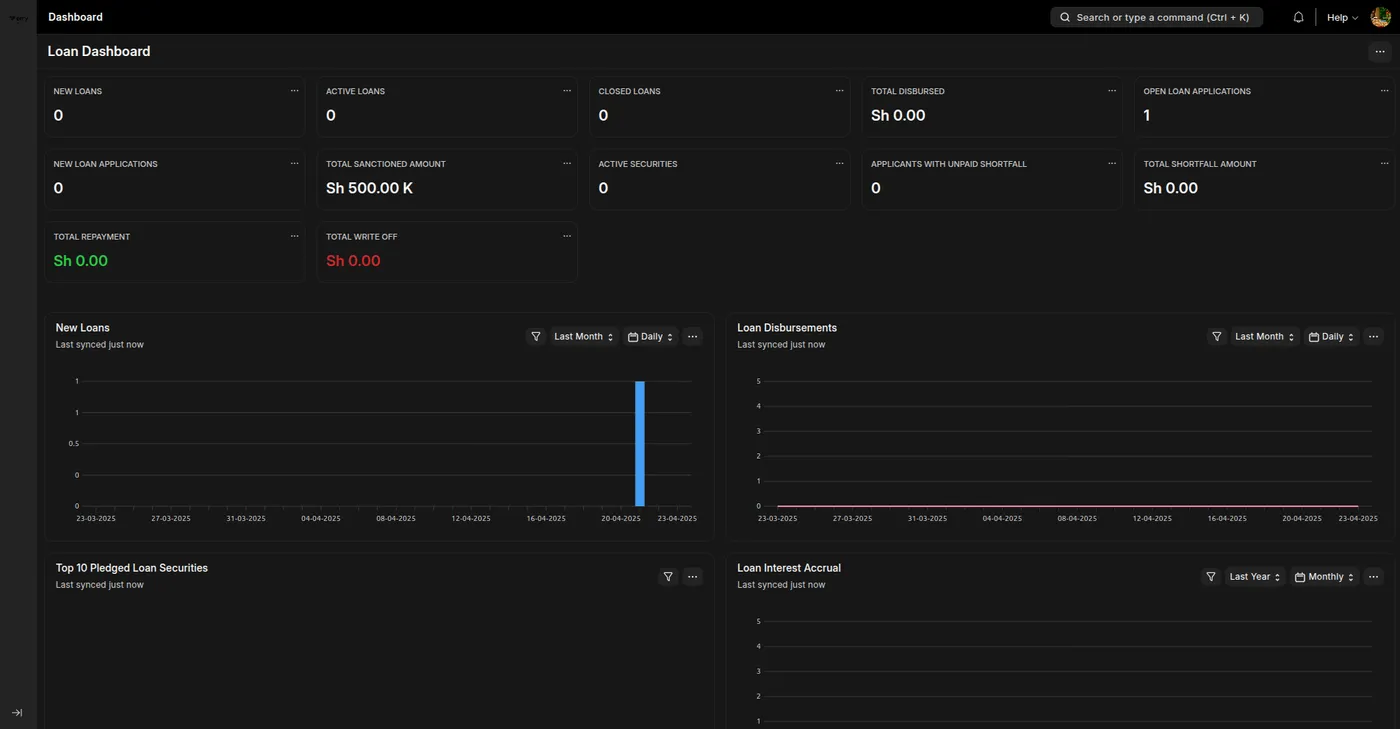
Task: Click the blue bar in New Loans chart
Action: coord(640,443)
